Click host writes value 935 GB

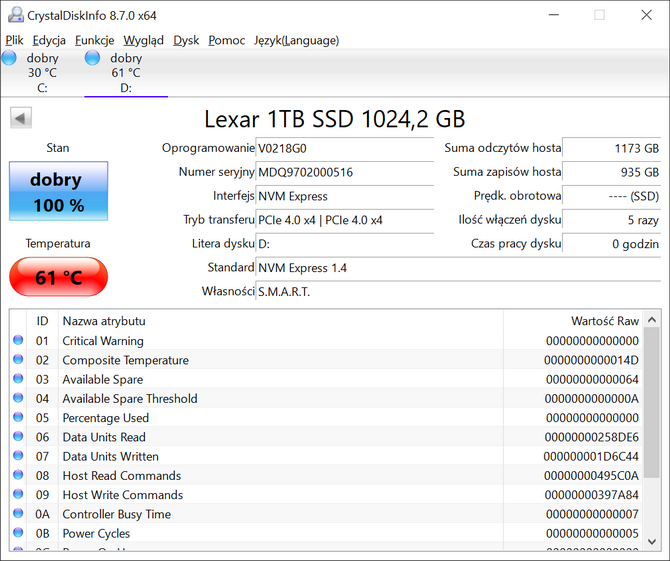point(611,172)
